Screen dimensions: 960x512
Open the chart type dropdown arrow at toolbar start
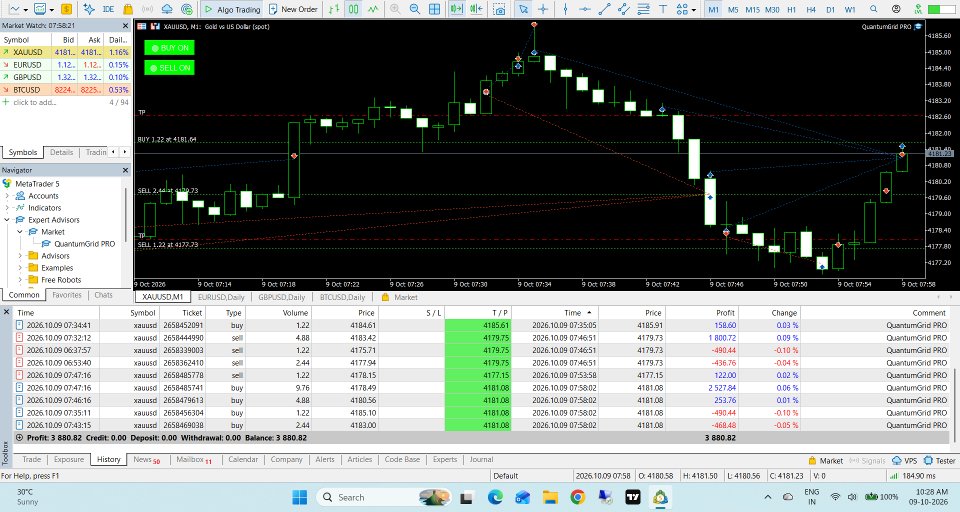tap(26, 10)
